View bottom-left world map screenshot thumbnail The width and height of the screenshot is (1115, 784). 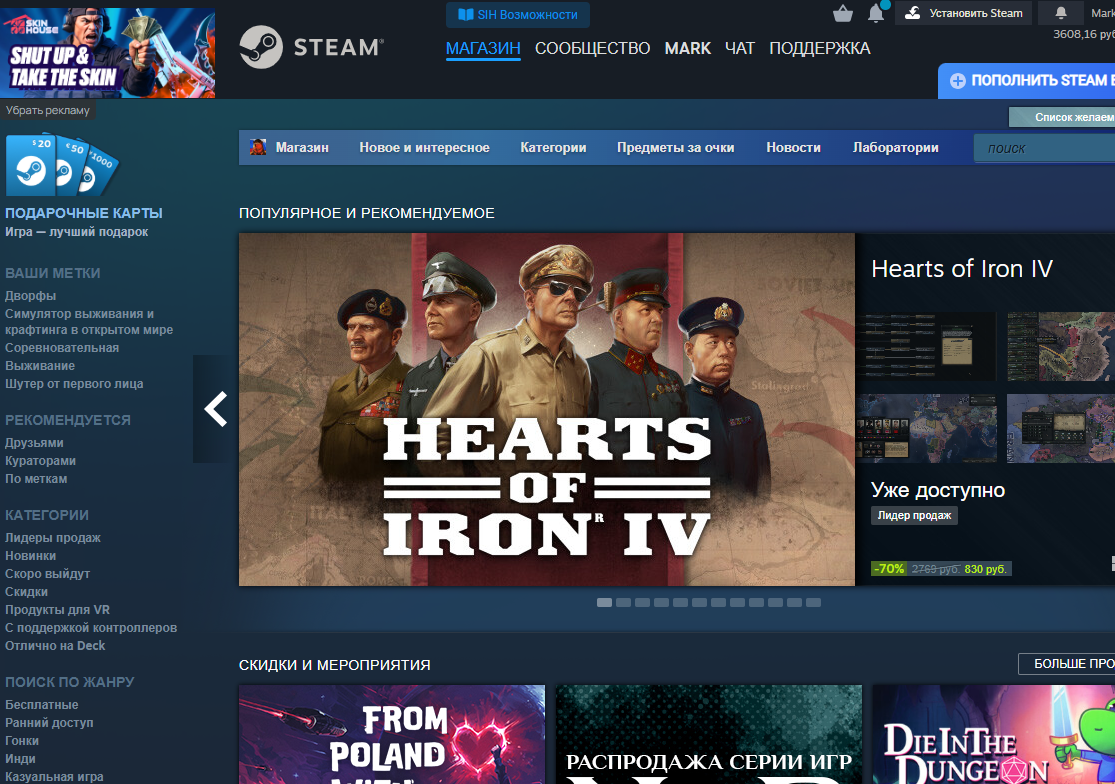click(x=927, y=429)
